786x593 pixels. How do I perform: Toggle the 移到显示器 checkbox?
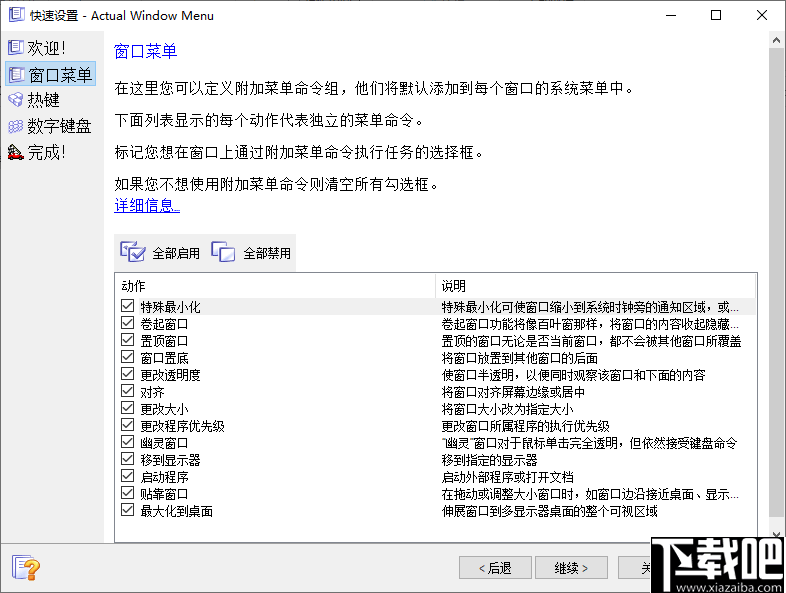click(x=127, y=459)
